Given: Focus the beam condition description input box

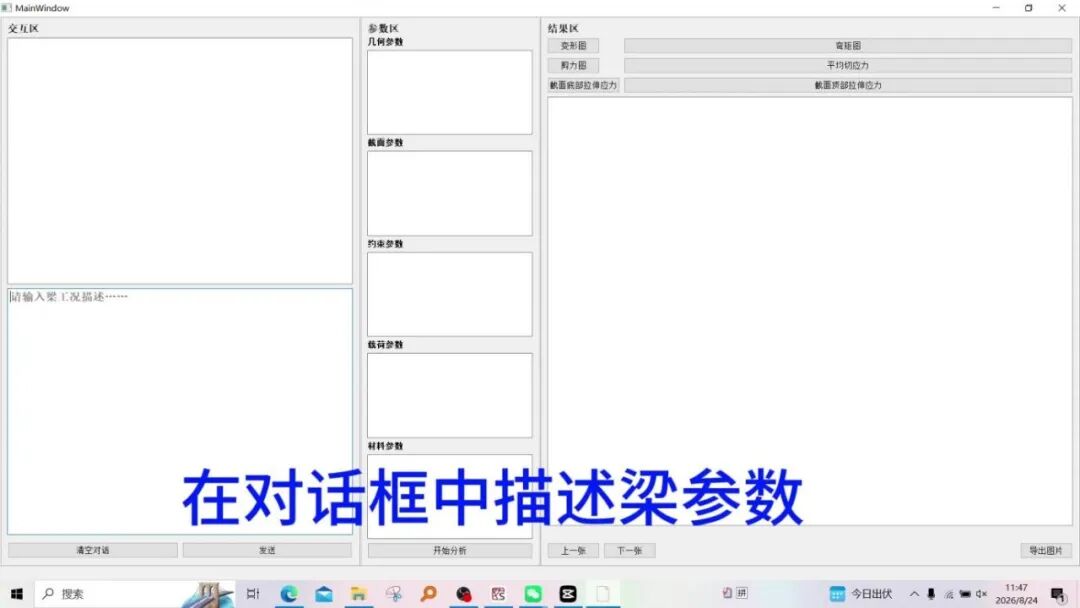Looking at the screenshot, I should tap(180, 411).
